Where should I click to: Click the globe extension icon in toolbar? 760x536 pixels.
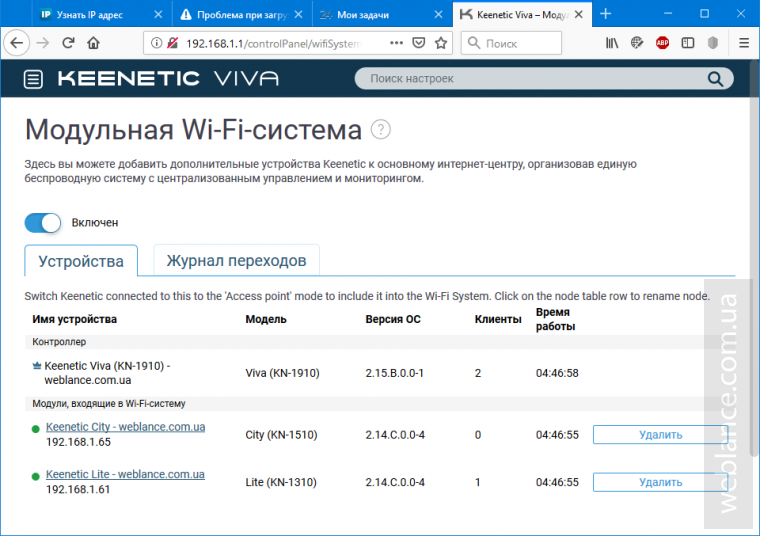[637, 43]
